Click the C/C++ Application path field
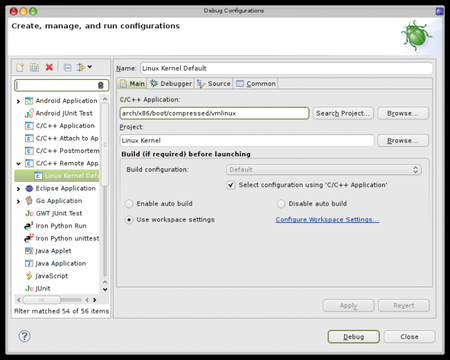This screenshot has width=450, height=360. tap(214, 113)
